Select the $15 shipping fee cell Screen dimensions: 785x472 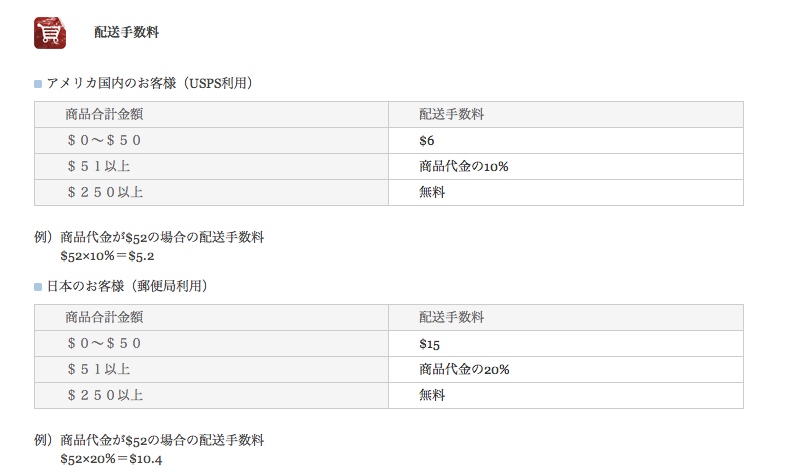coord(430,344)
